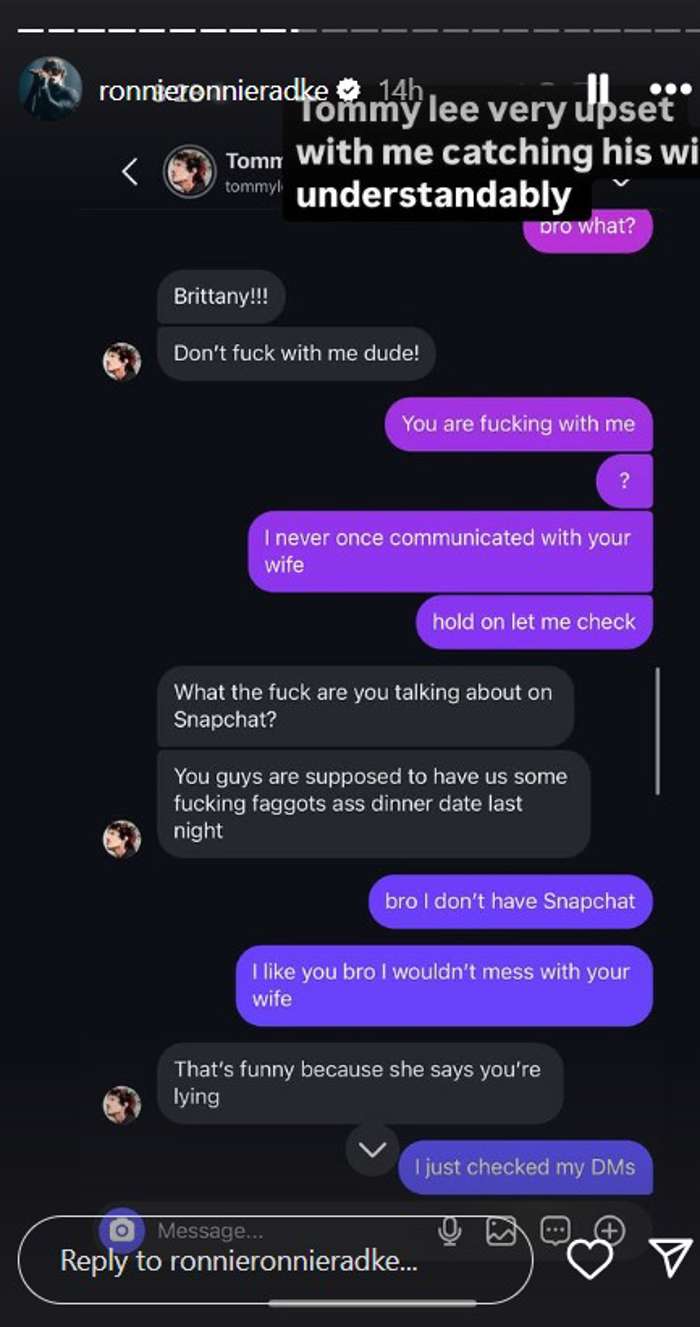Expand the chevron below the story caption
700x1327 pixels.
tap(620, 182)
